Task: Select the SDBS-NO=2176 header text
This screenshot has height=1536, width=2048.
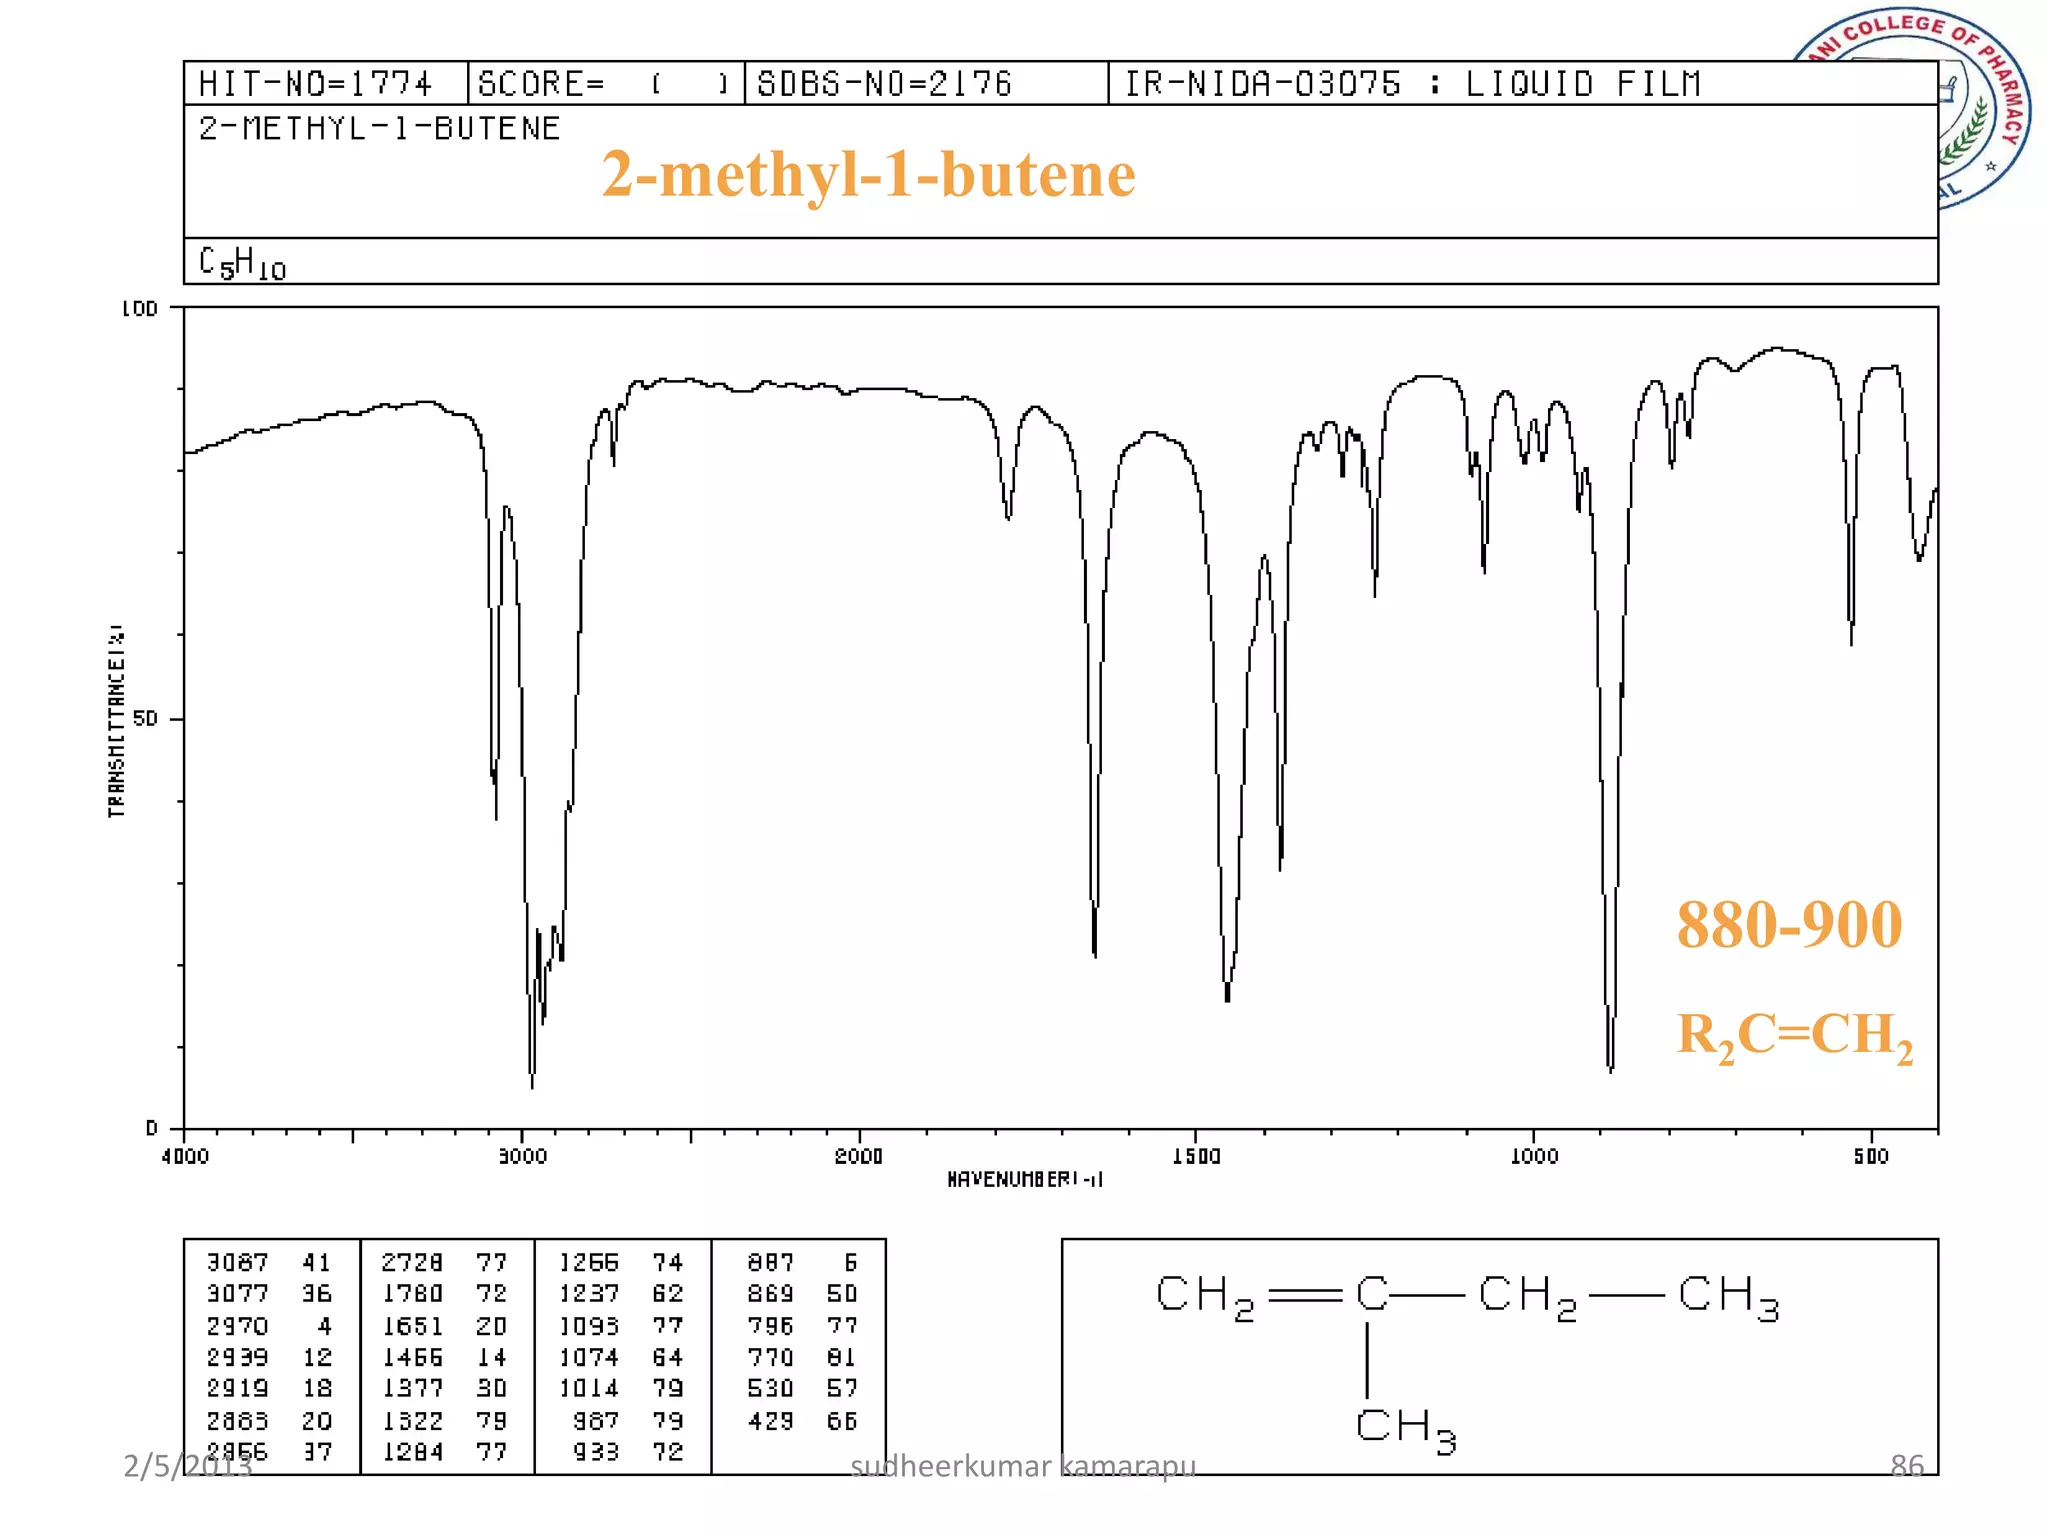Action: tap(884, 83)
